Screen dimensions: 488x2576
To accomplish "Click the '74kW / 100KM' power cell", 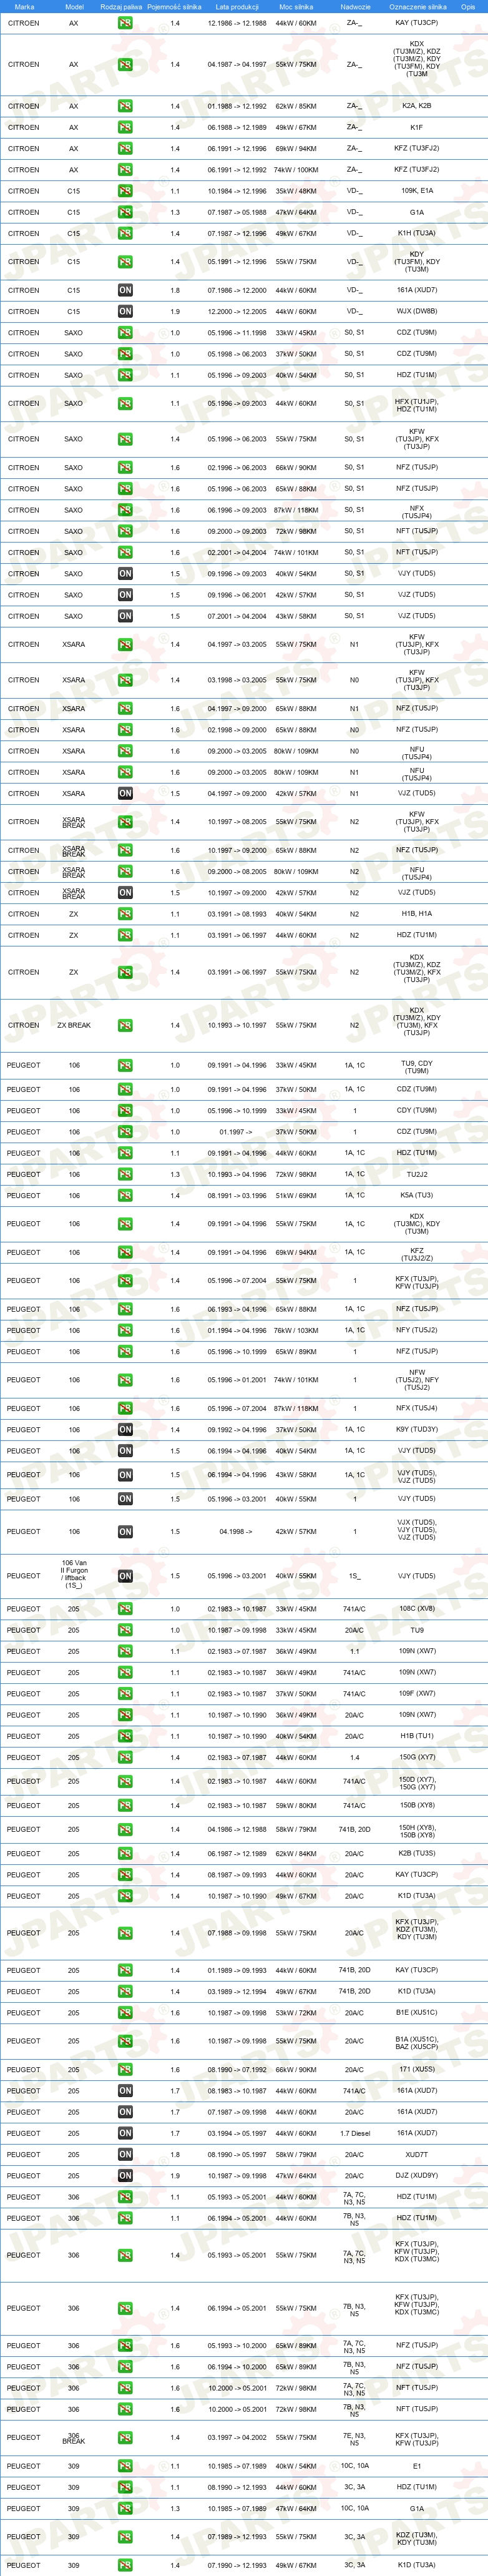I will click(296, 170).
